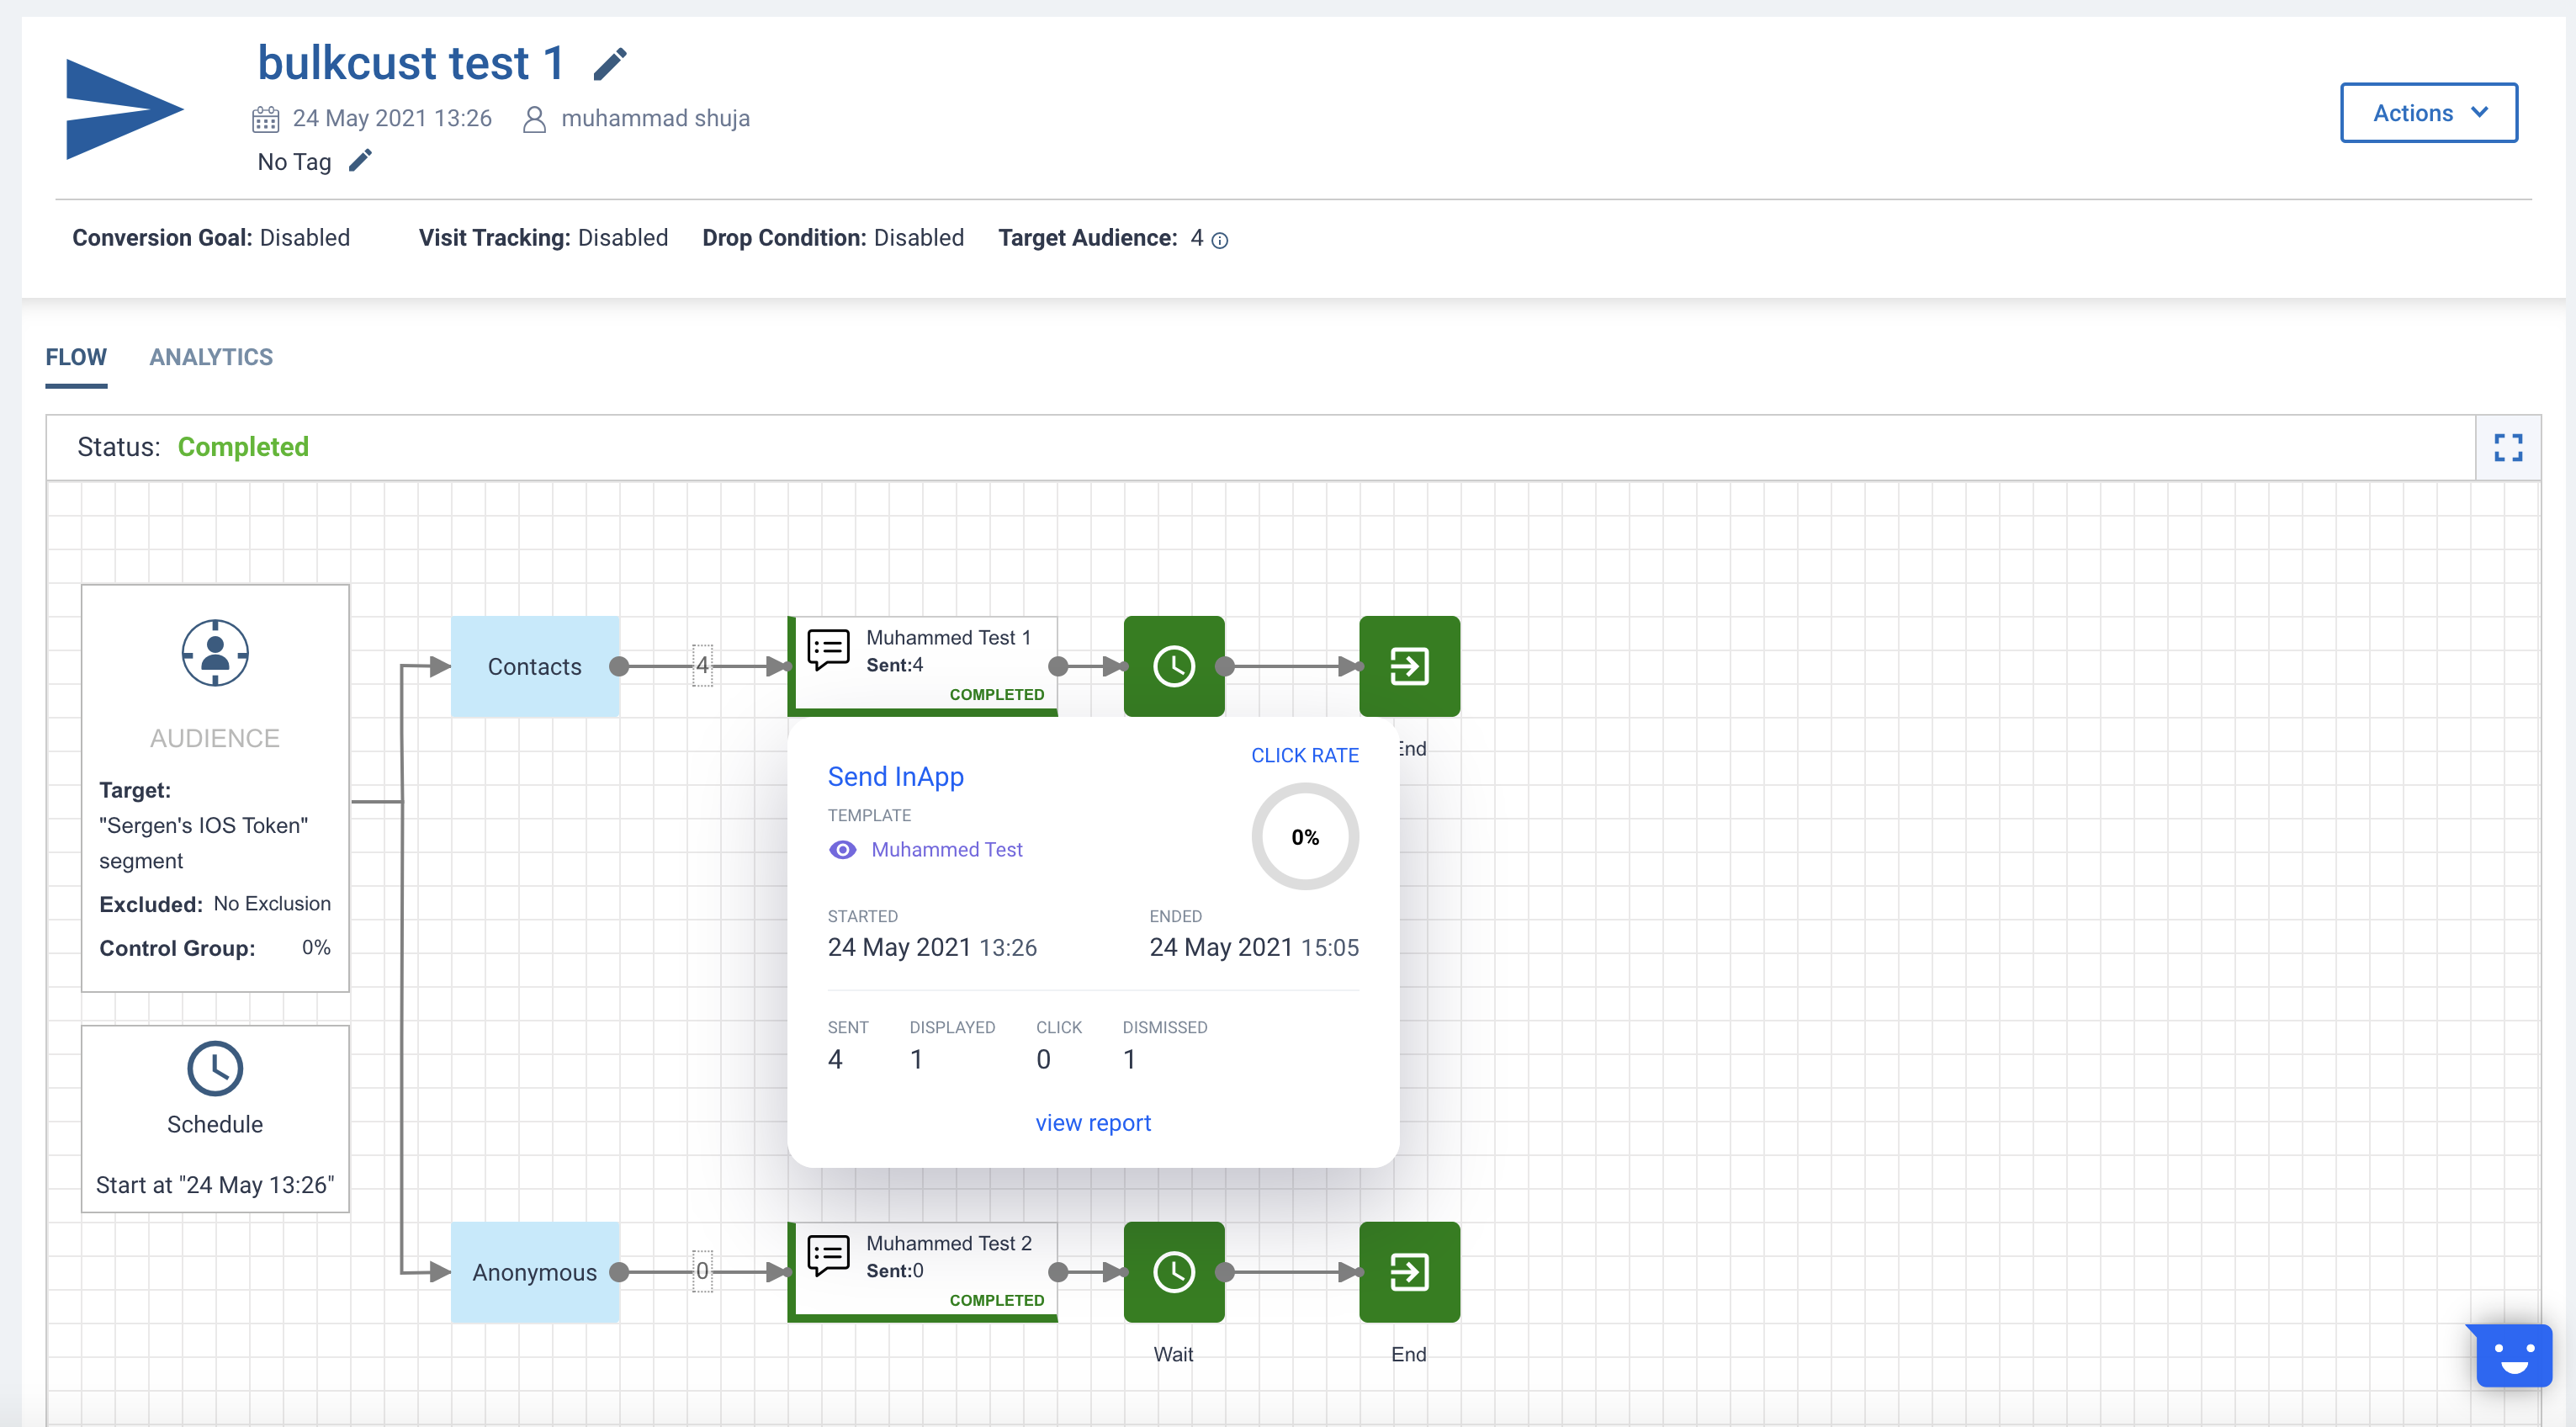The height and width of the screenshot is (1427, 2576).
Task: Open the chatbot assistant widget
Action: [2513, 1356]
